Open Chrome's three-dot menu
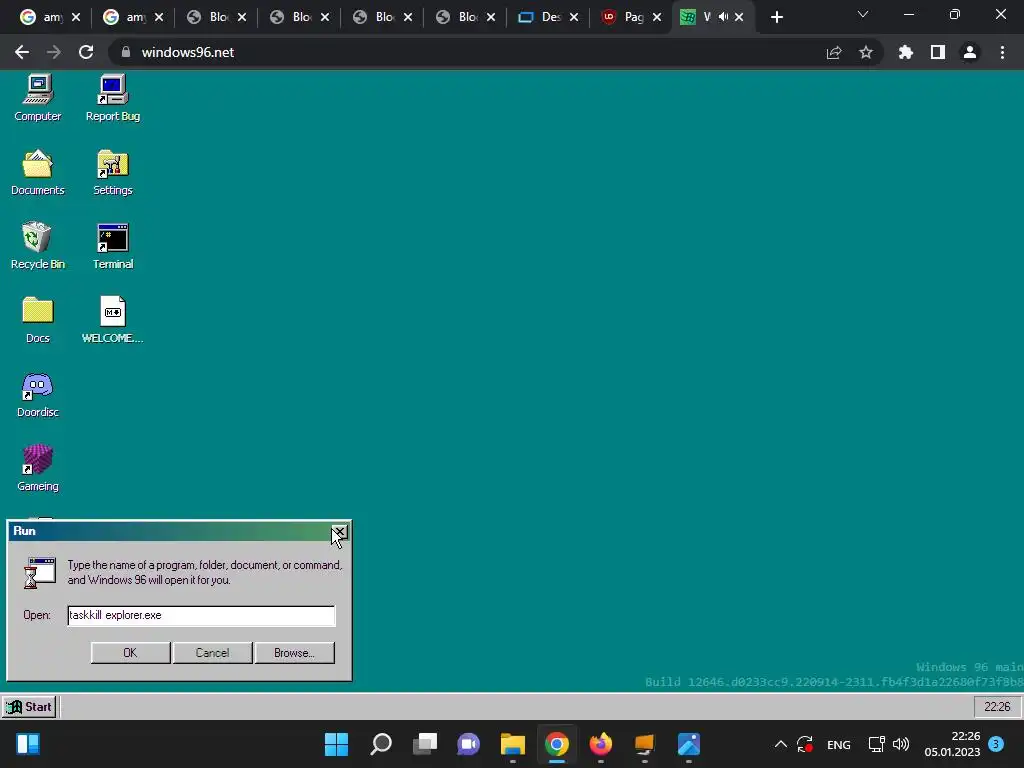This screenshot has width=1024, height=768. point(1002,52)
